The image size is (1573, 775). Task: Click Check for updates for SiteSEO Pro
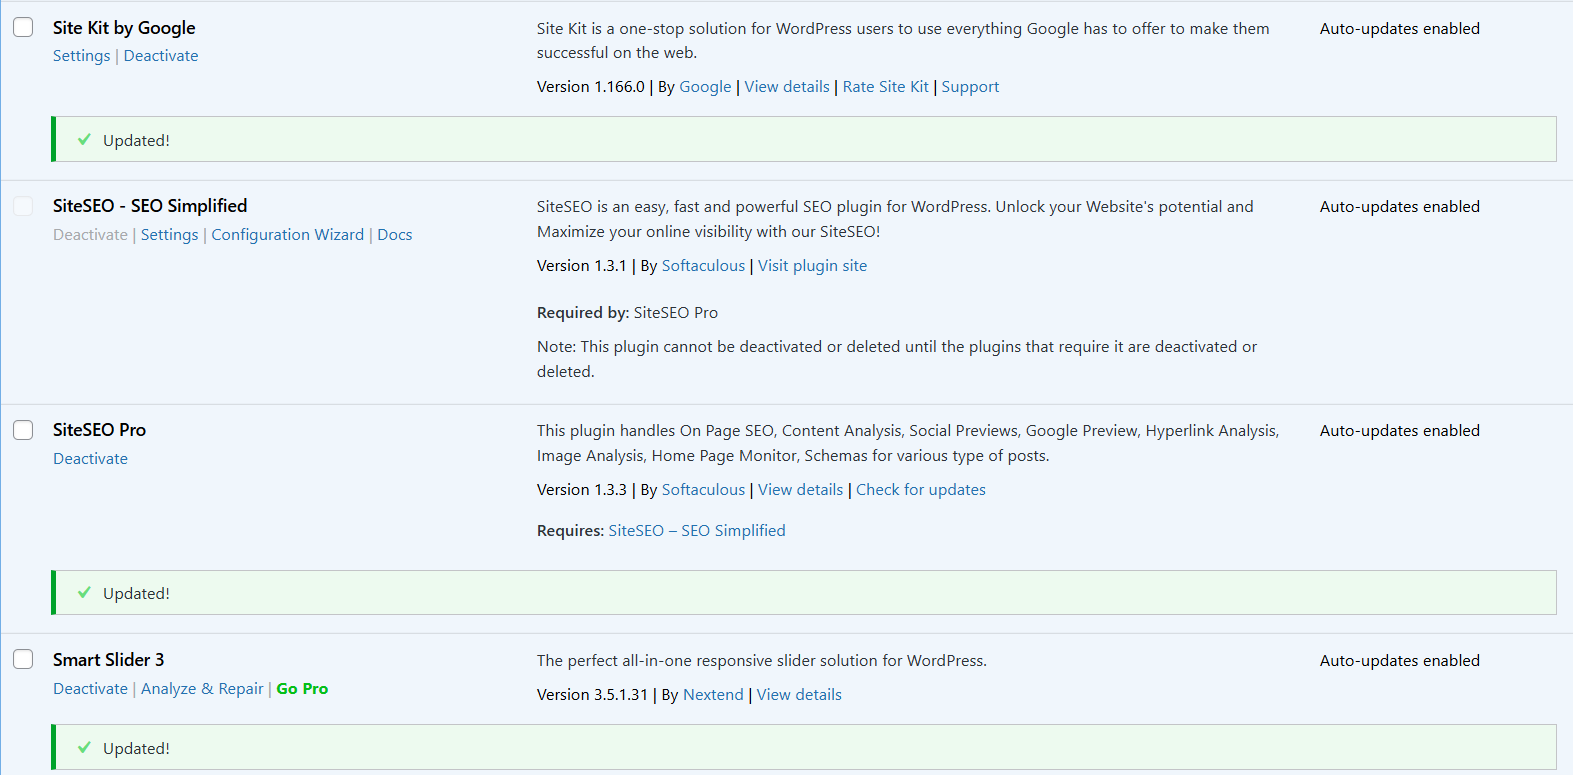pos(920,490)
